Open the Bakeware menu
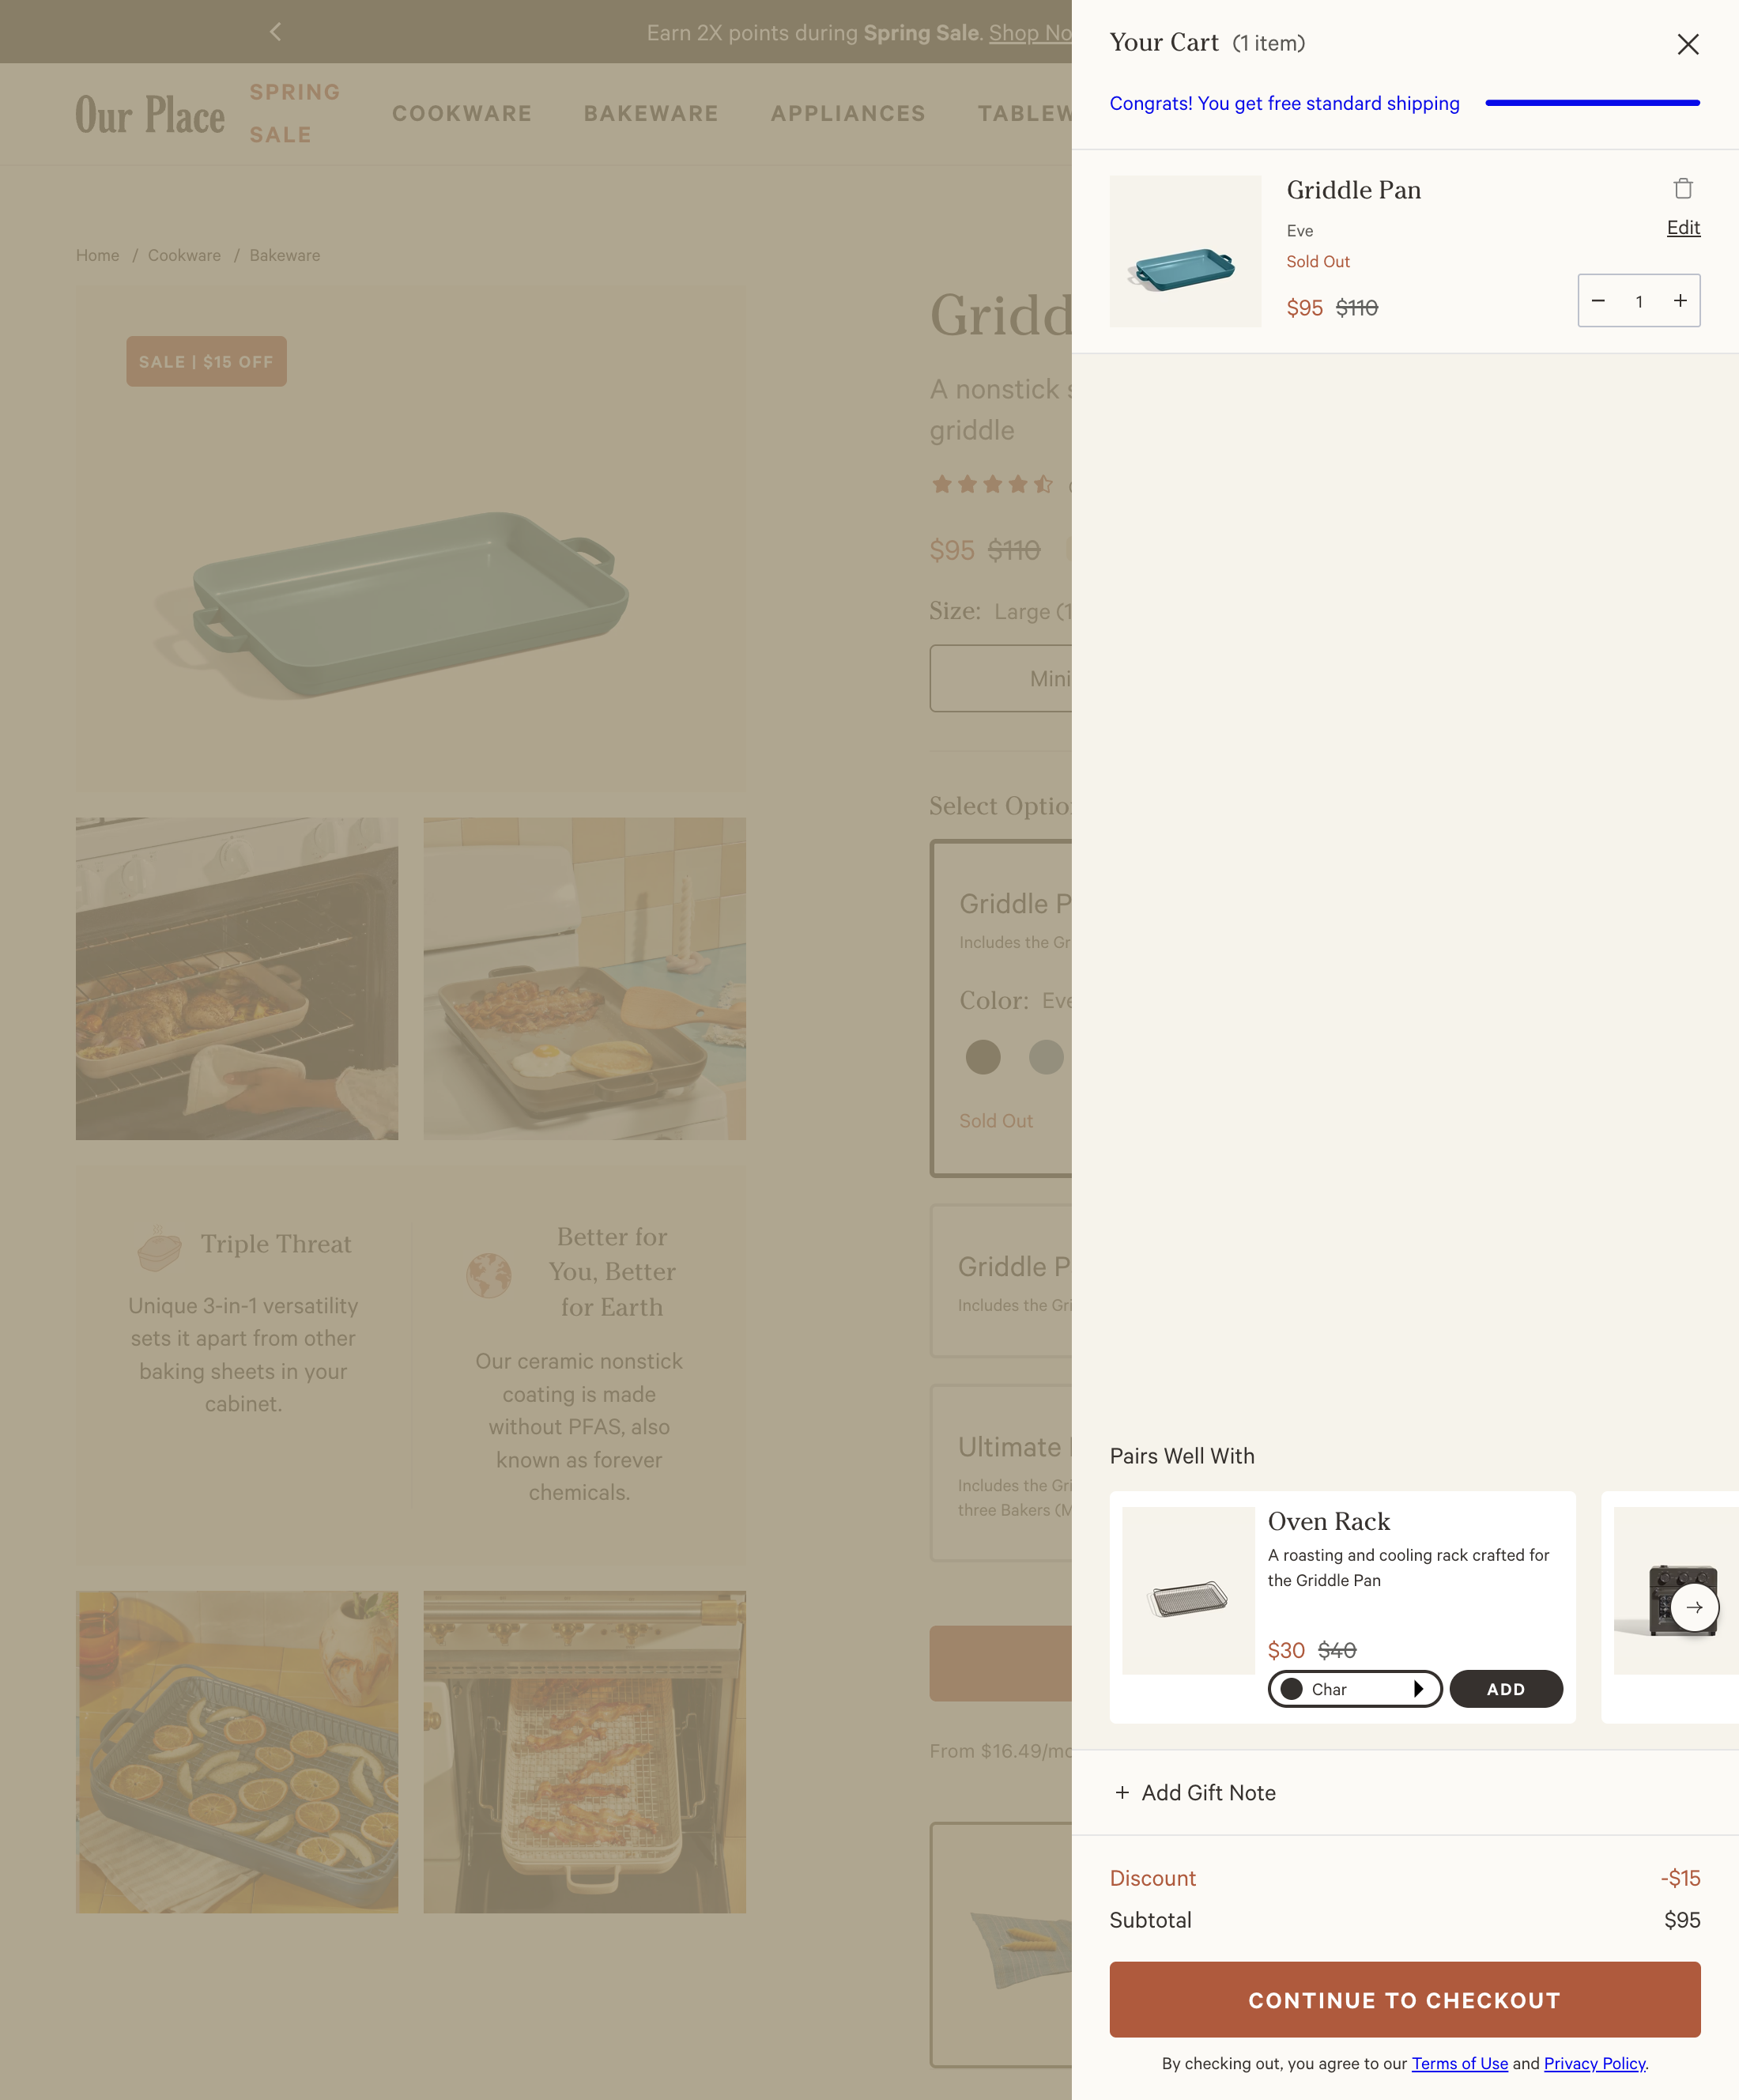The width and height of the screenshot is (1739, 2100). [651, 113]
